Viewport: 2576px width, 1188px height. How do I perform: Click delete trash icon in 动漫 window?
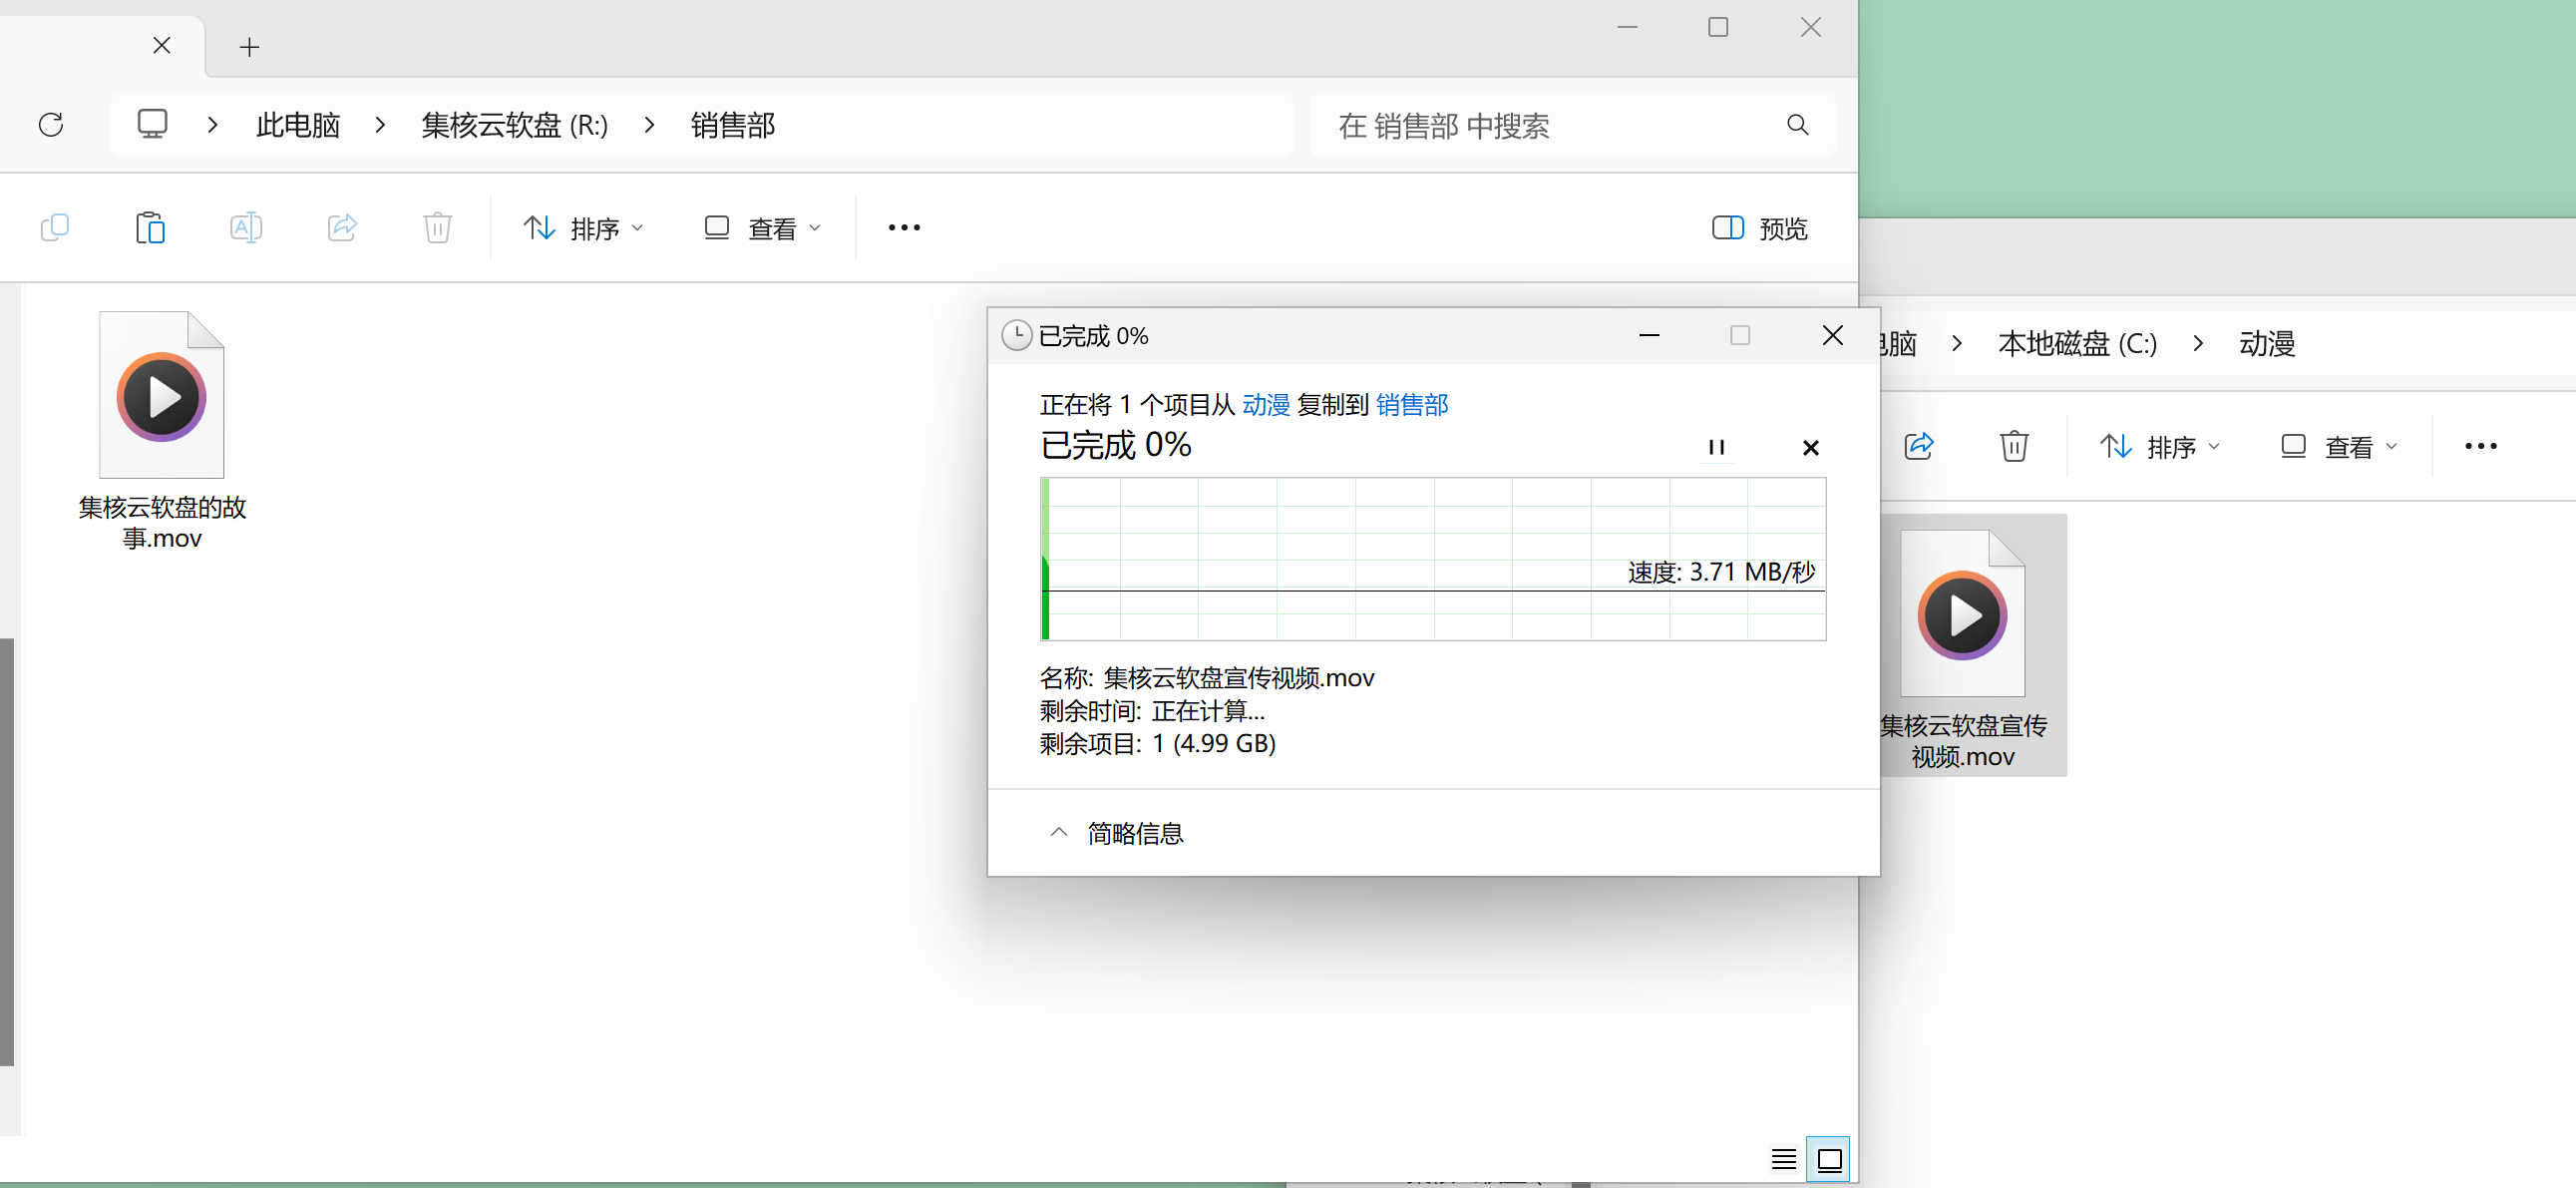(2013, 446)
